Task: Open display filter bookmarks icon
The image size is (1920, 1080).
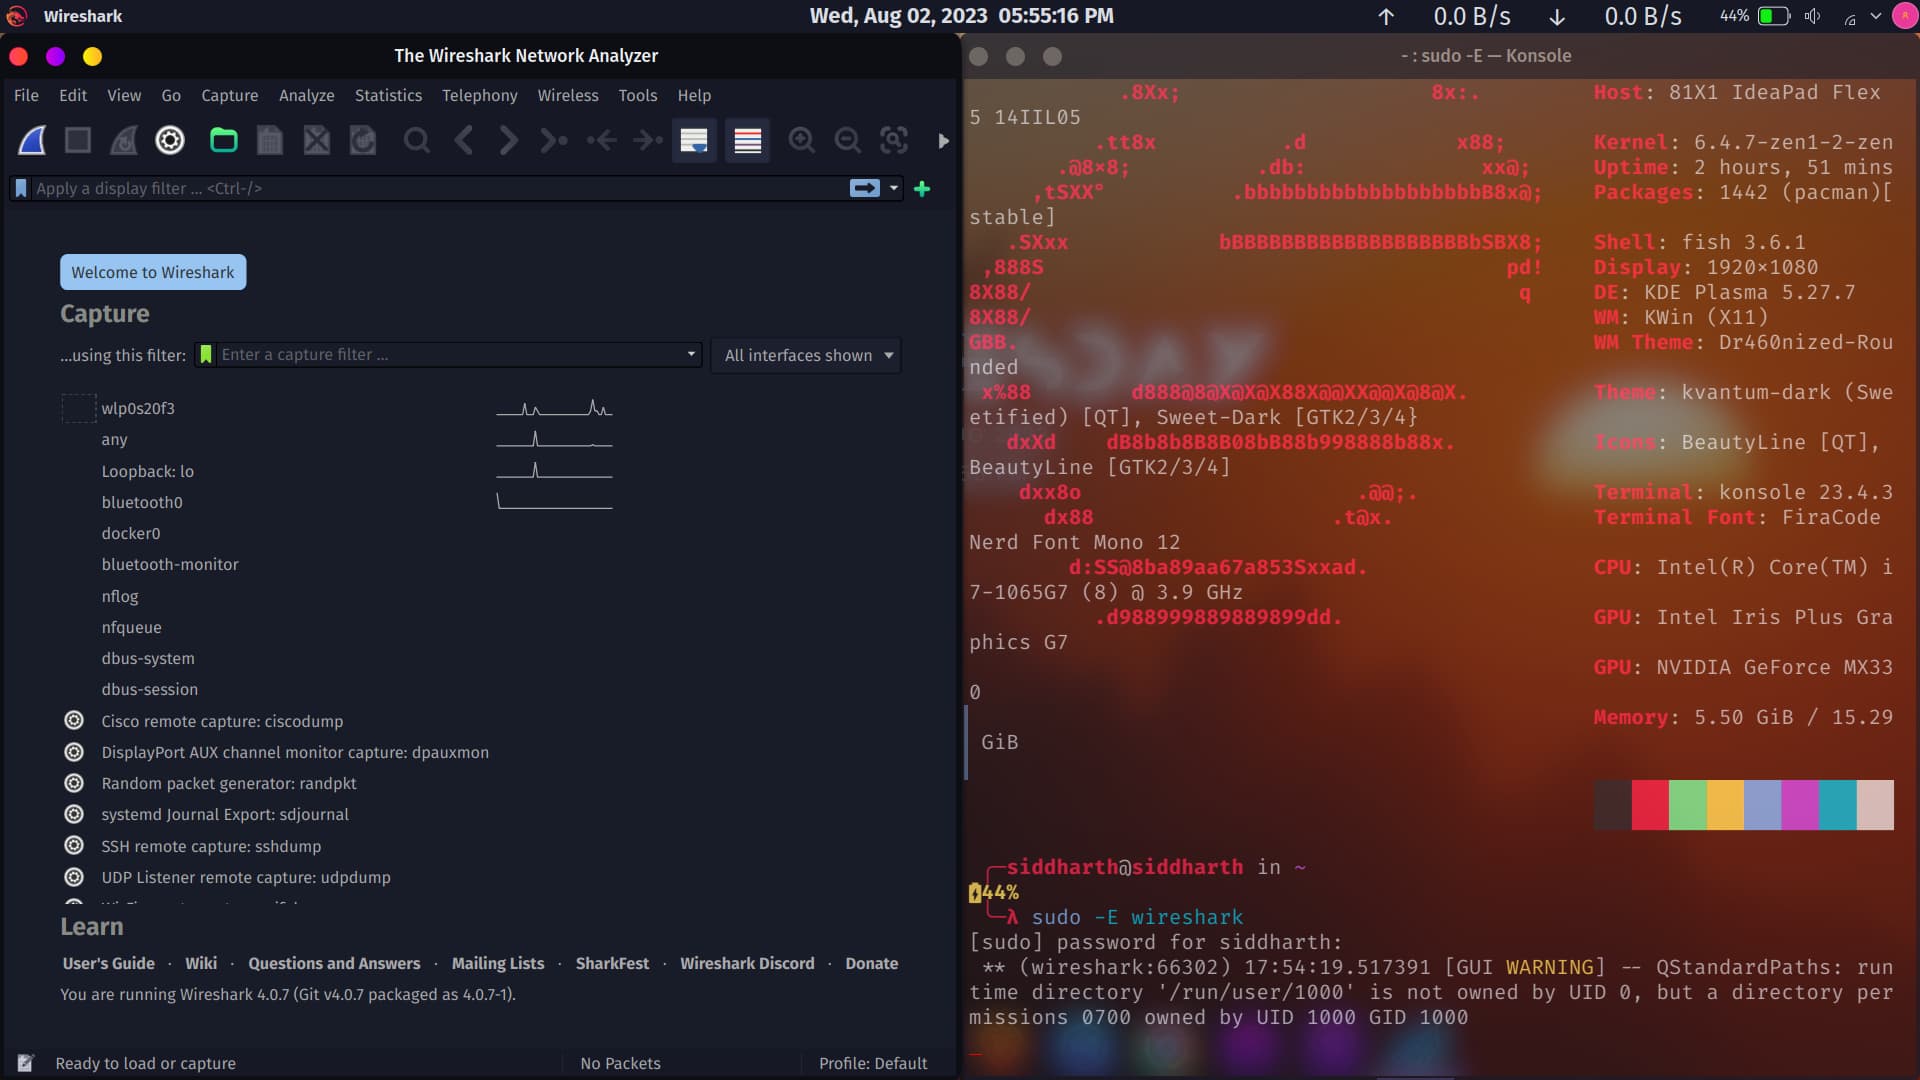Action: pos(21,188)
